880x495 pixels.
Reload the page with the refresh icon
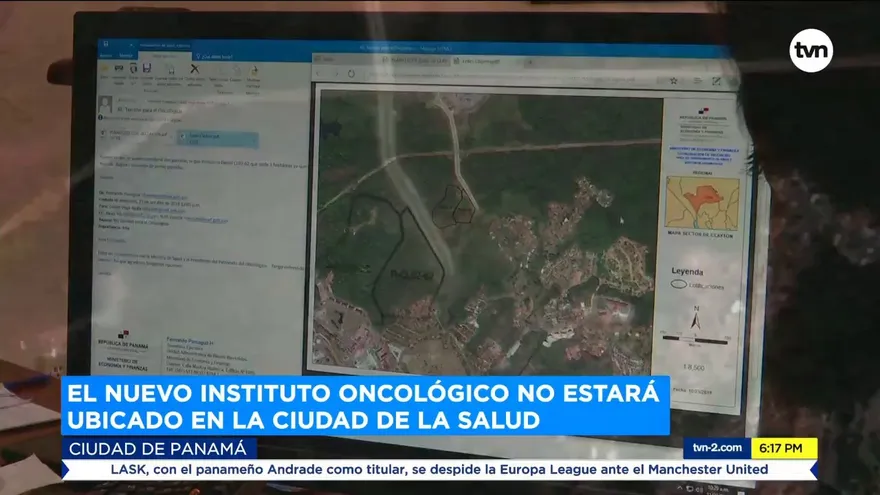[351, 74]
